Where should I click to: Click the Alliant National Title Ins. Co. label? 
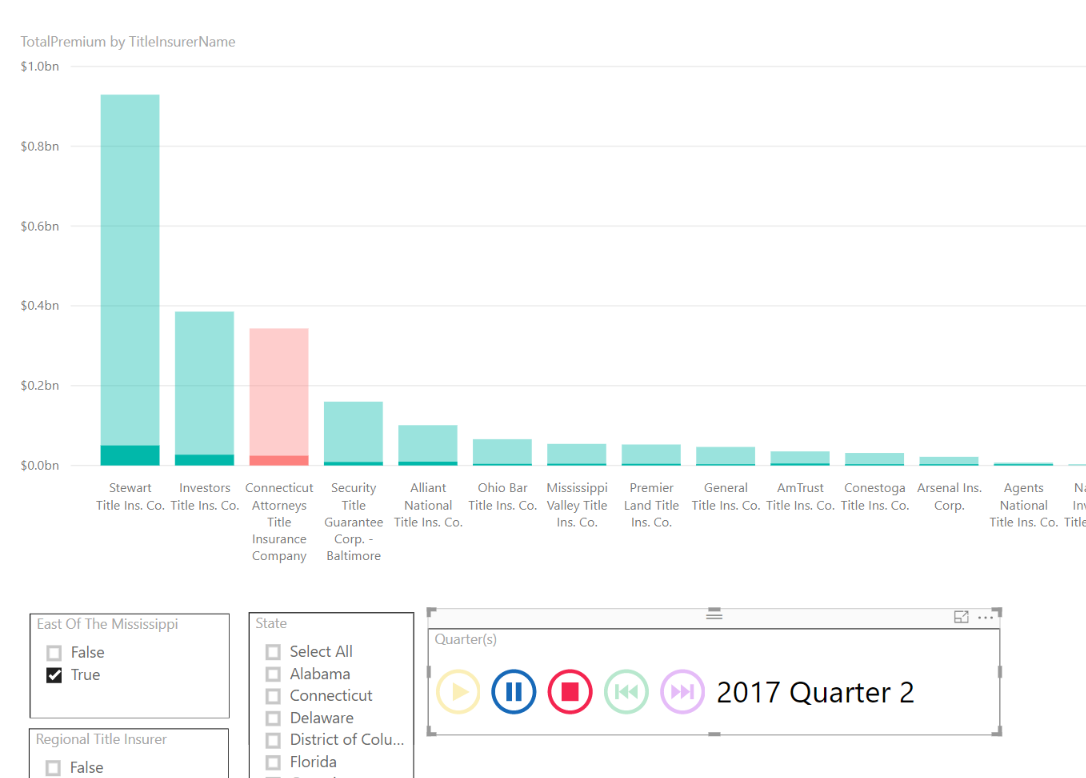[428, 505]
